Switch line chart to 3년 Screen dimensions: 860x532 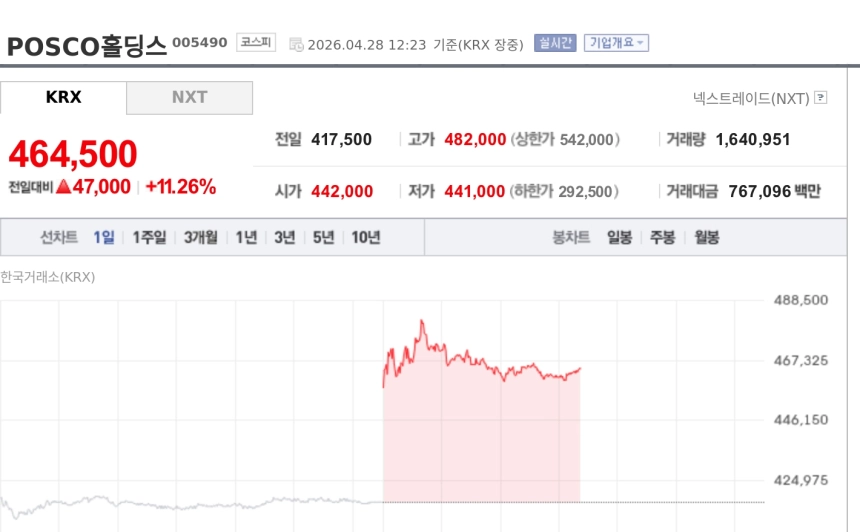coord(285,238)
